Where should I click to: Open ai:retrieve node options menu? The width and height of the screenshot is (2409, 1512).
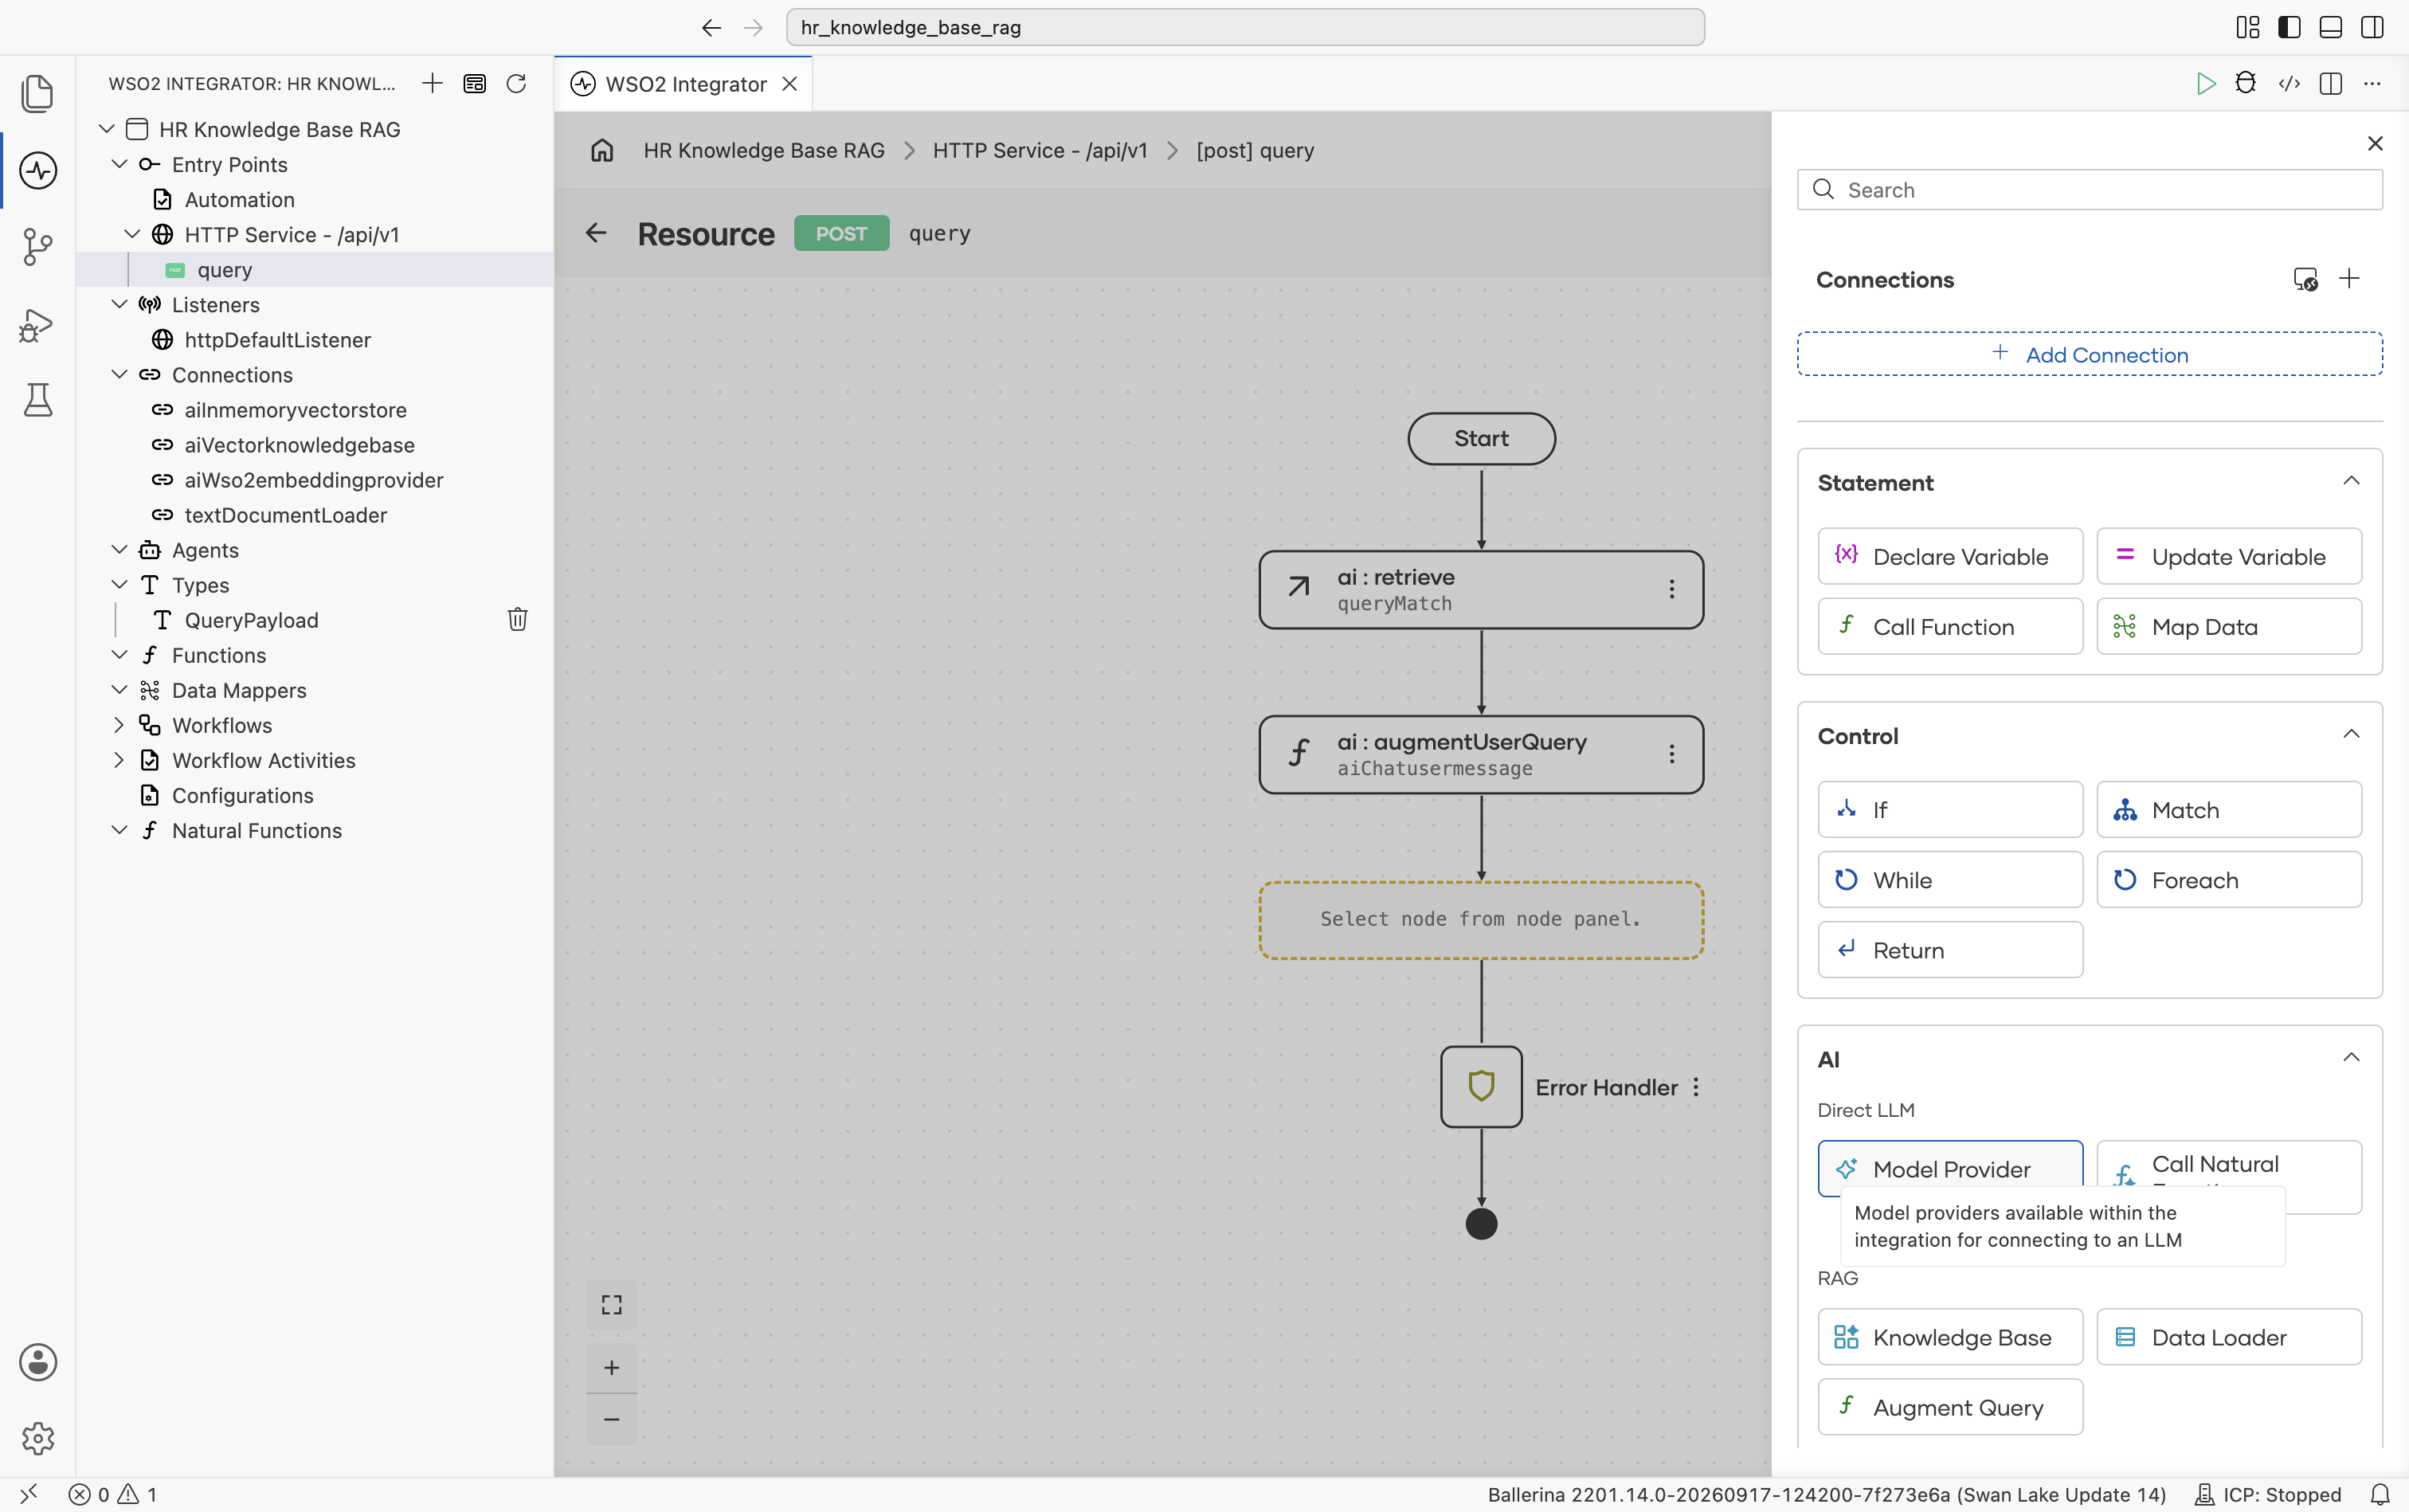tap(1672, 589)
